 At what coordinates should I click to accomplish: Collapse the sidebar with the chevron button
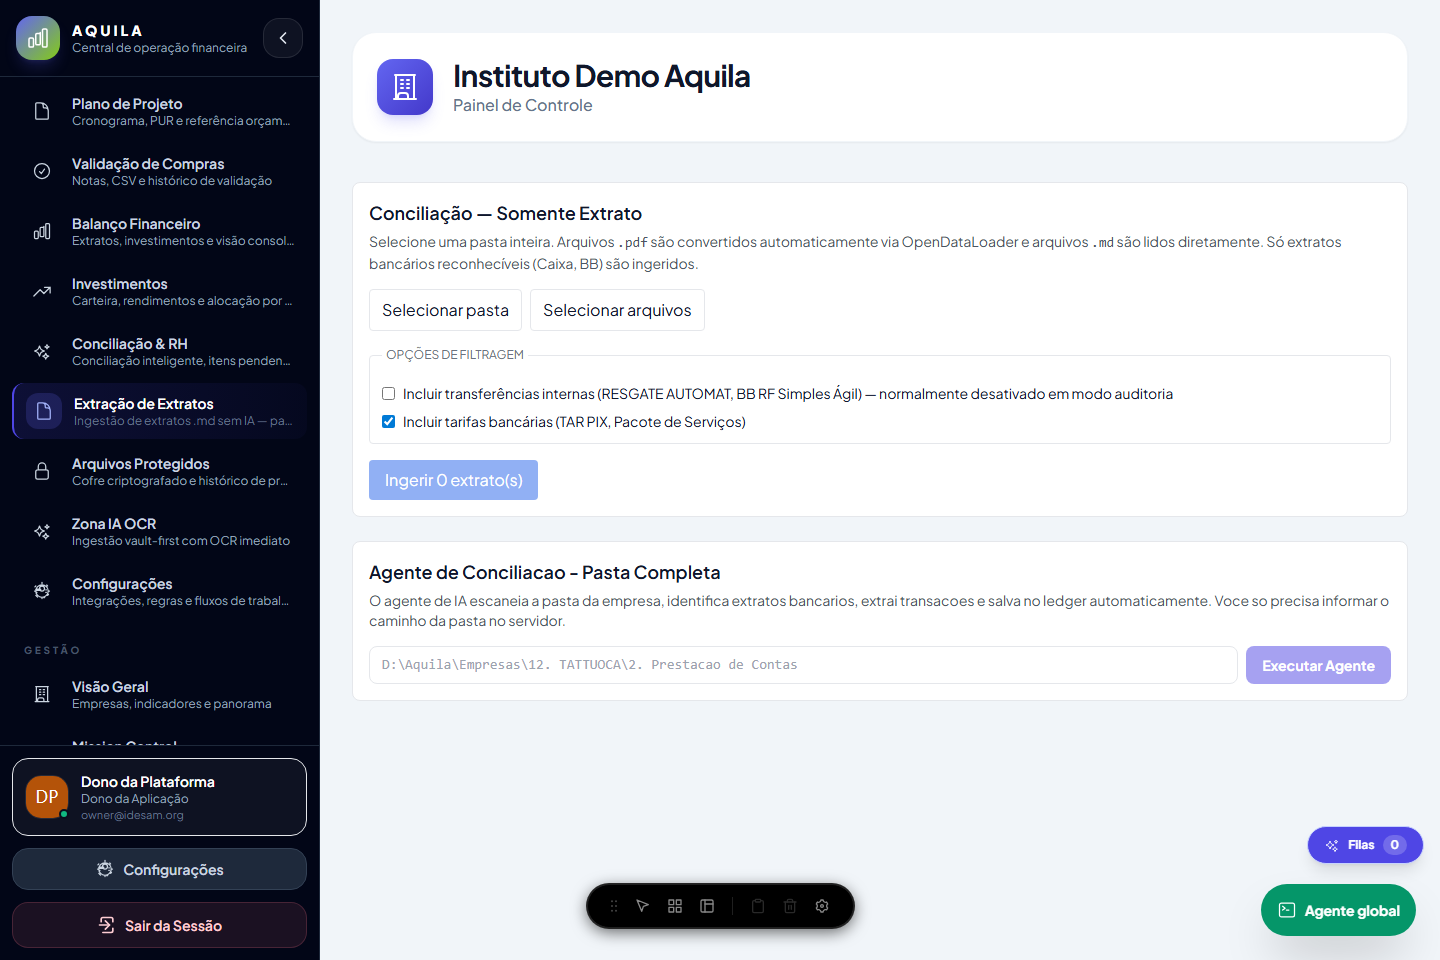tap(283, 38)
